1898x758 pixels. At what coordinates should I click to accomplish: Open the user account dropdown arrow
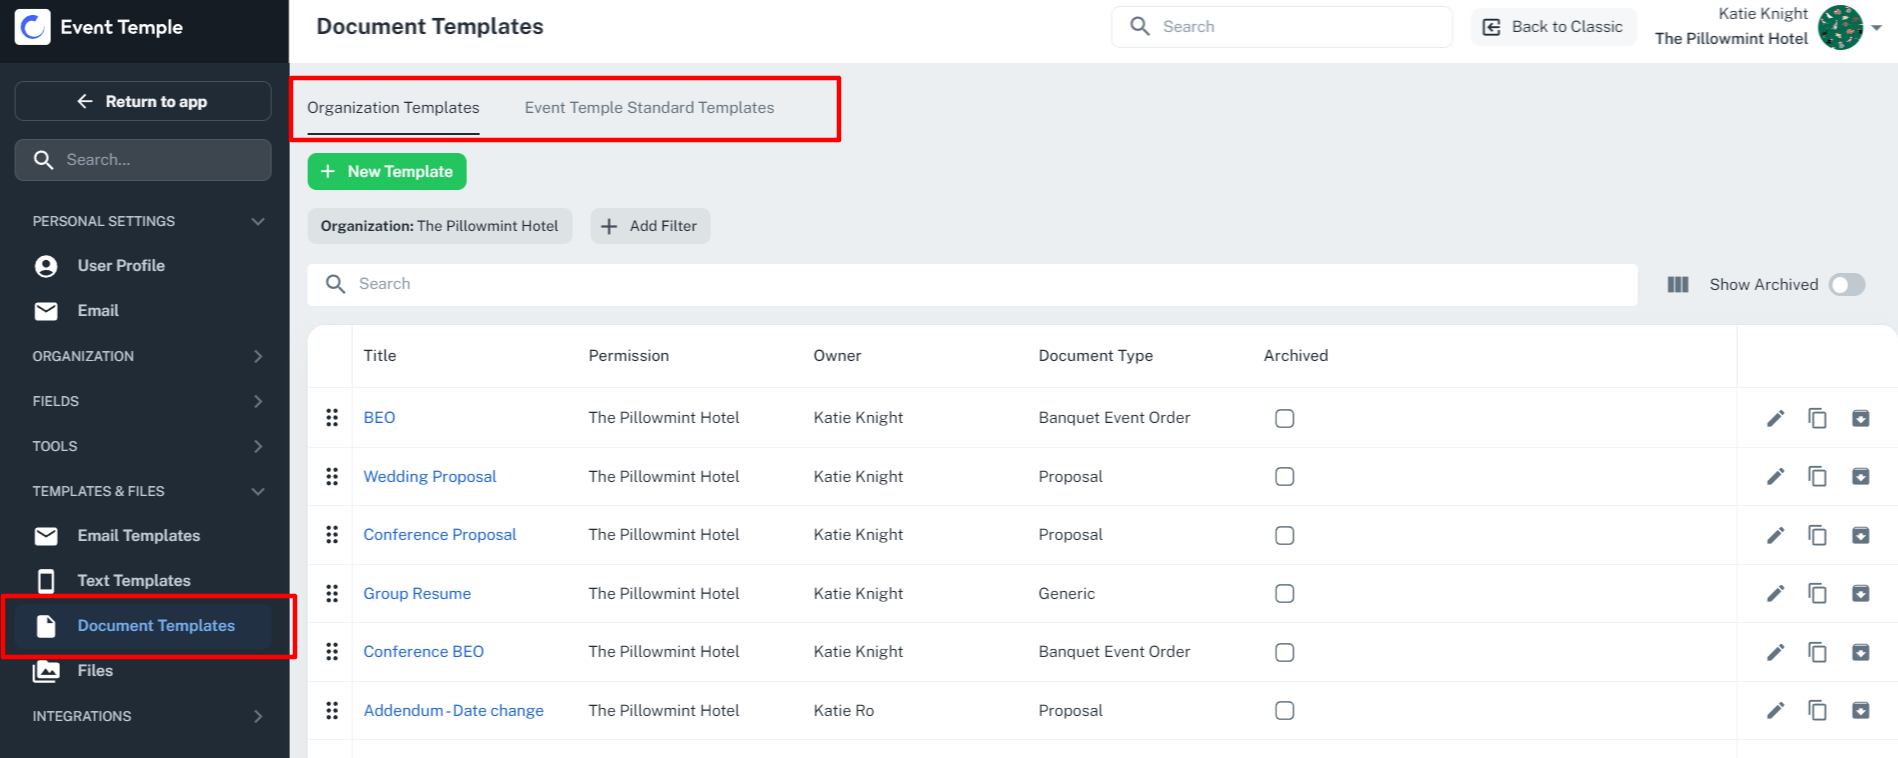1877,28
